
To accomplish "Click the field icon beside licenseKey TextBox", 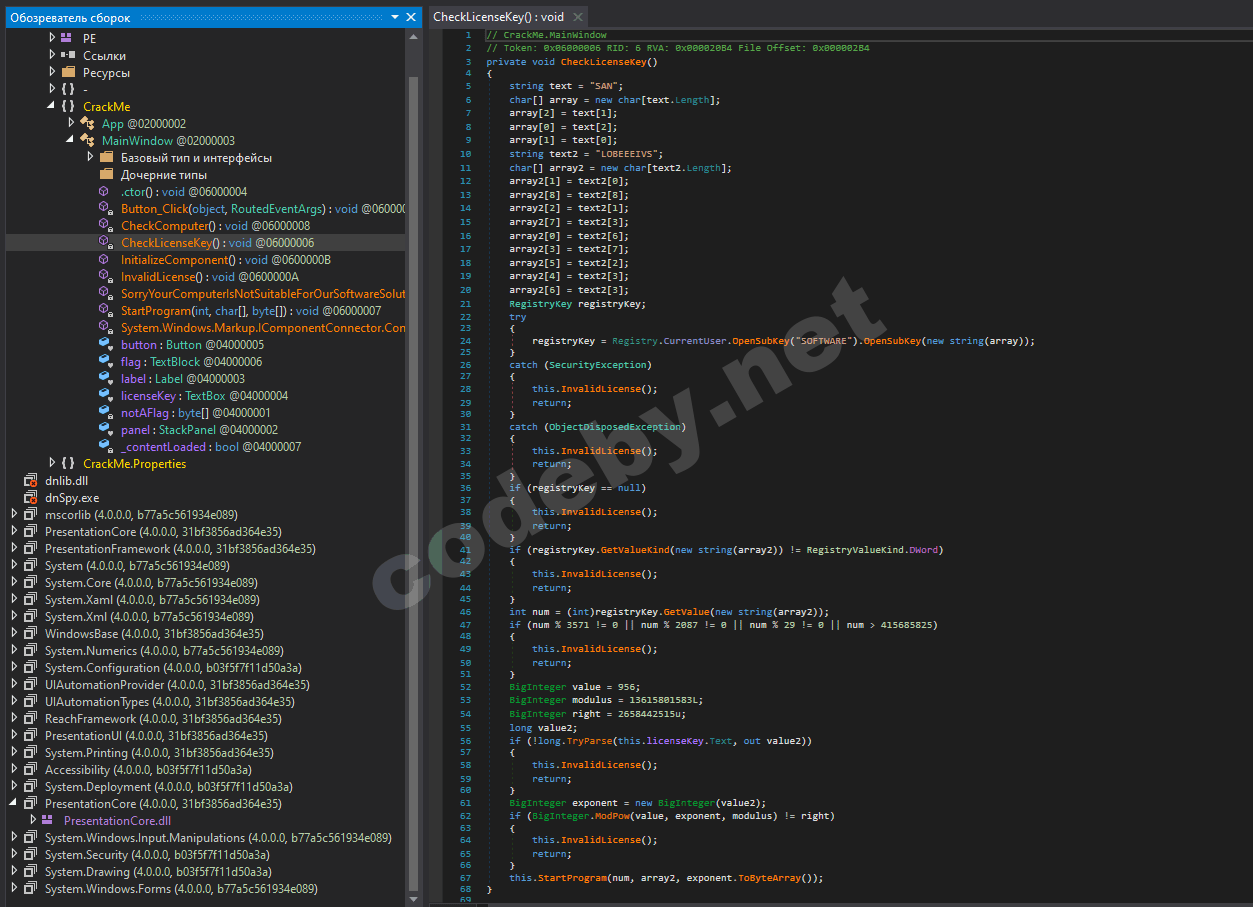I will [105, 395].
